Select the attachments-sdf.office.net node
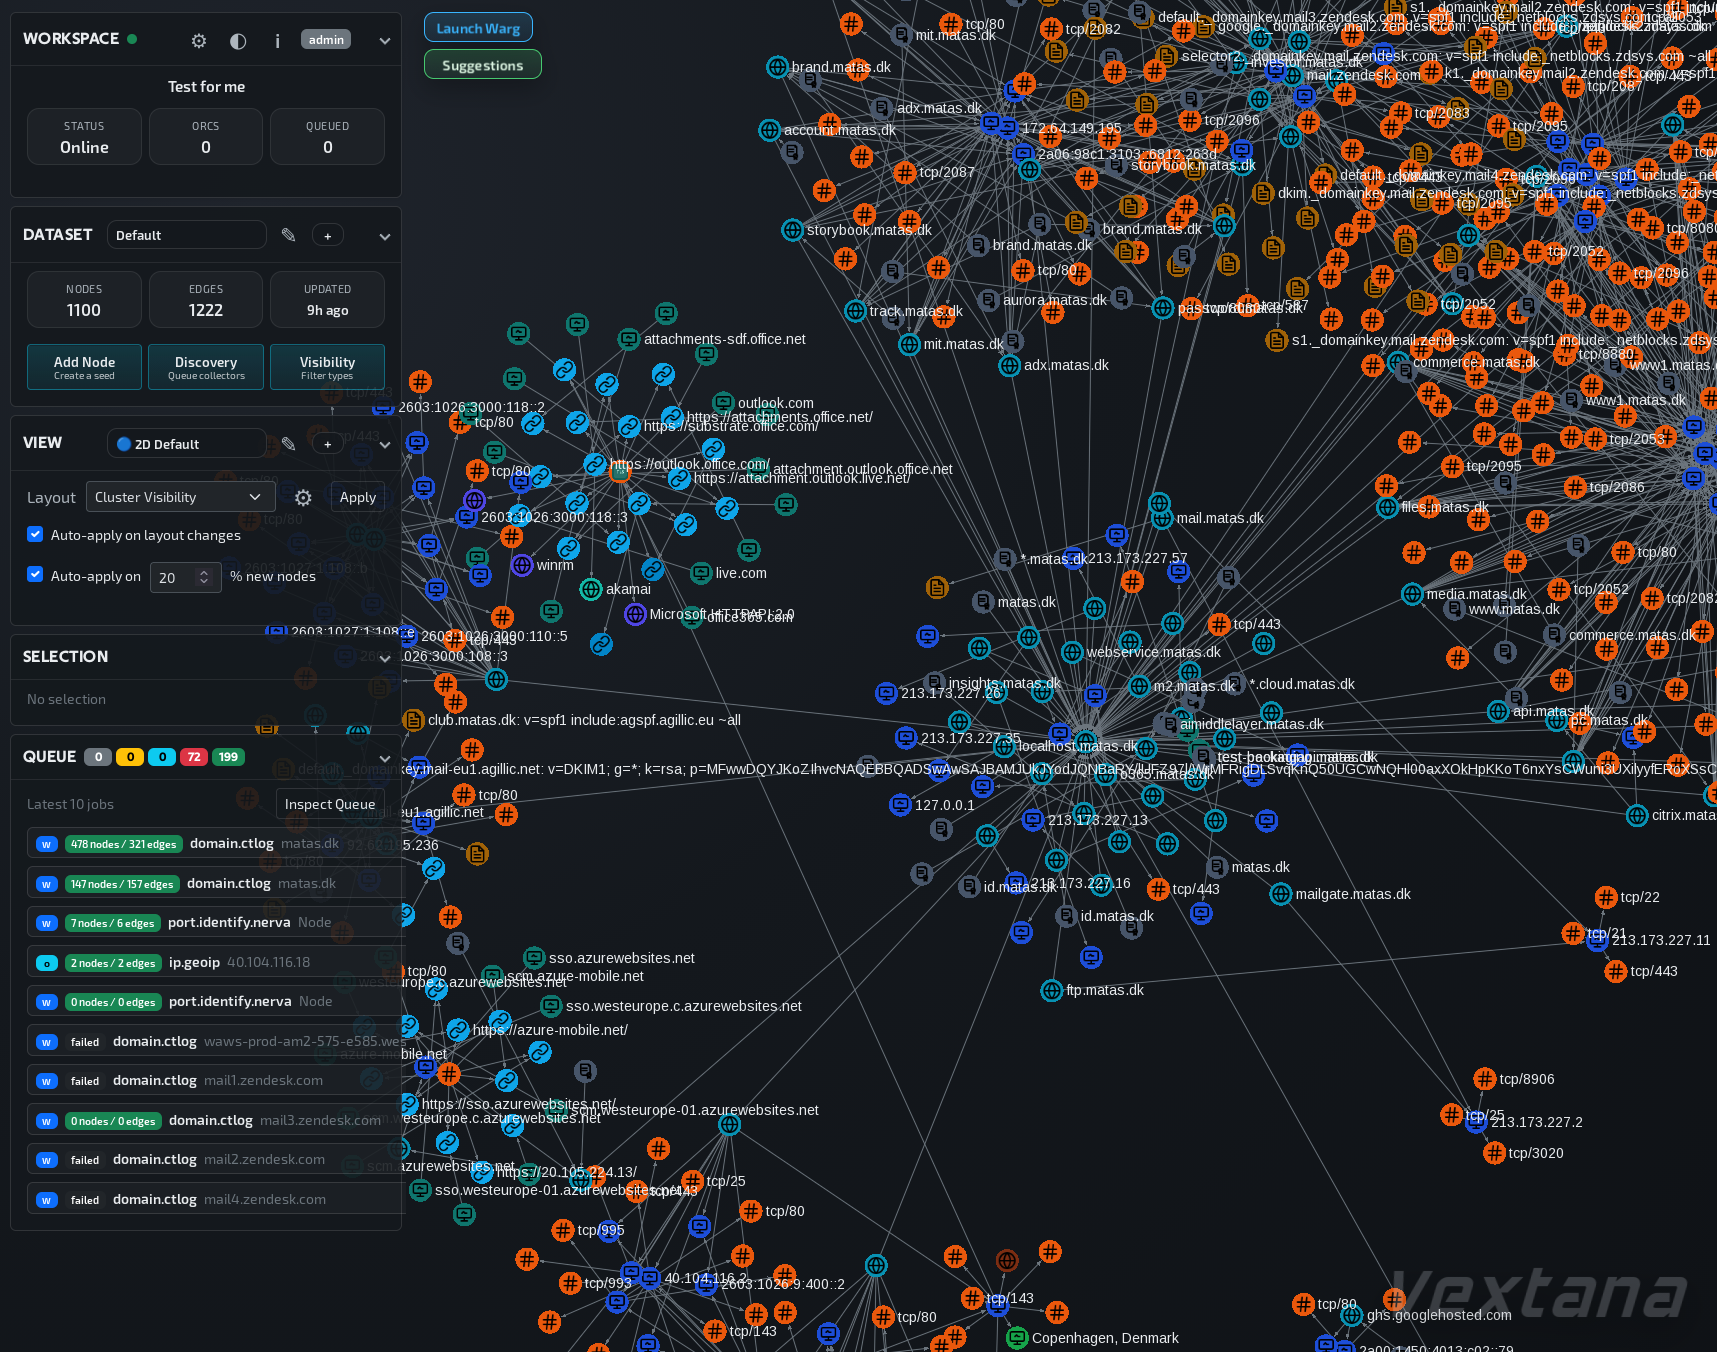This screenshot has width=1717, height=1352. 628,339
